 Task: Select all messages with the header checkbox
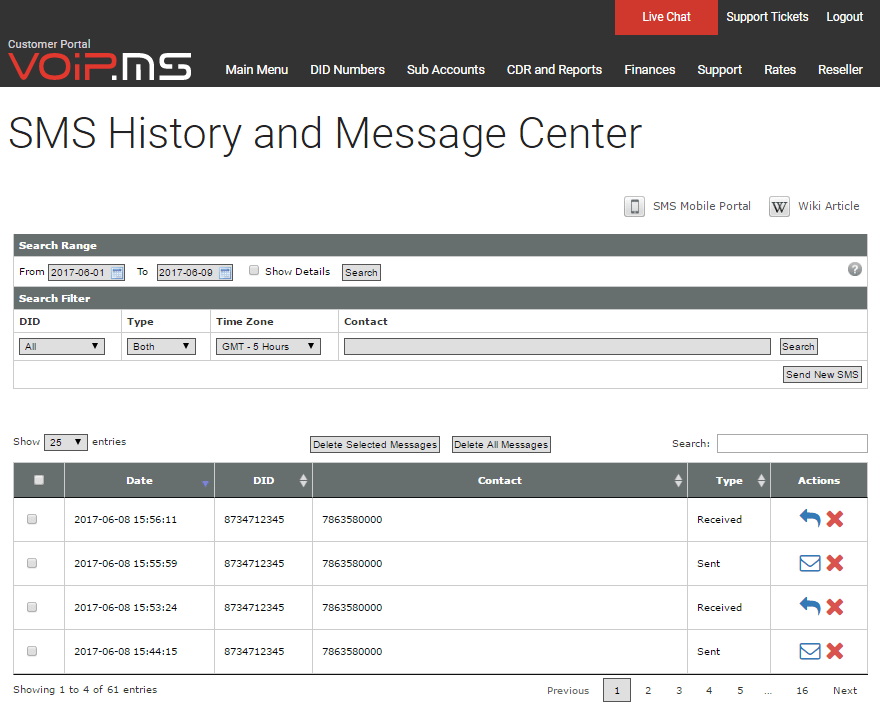38,479
